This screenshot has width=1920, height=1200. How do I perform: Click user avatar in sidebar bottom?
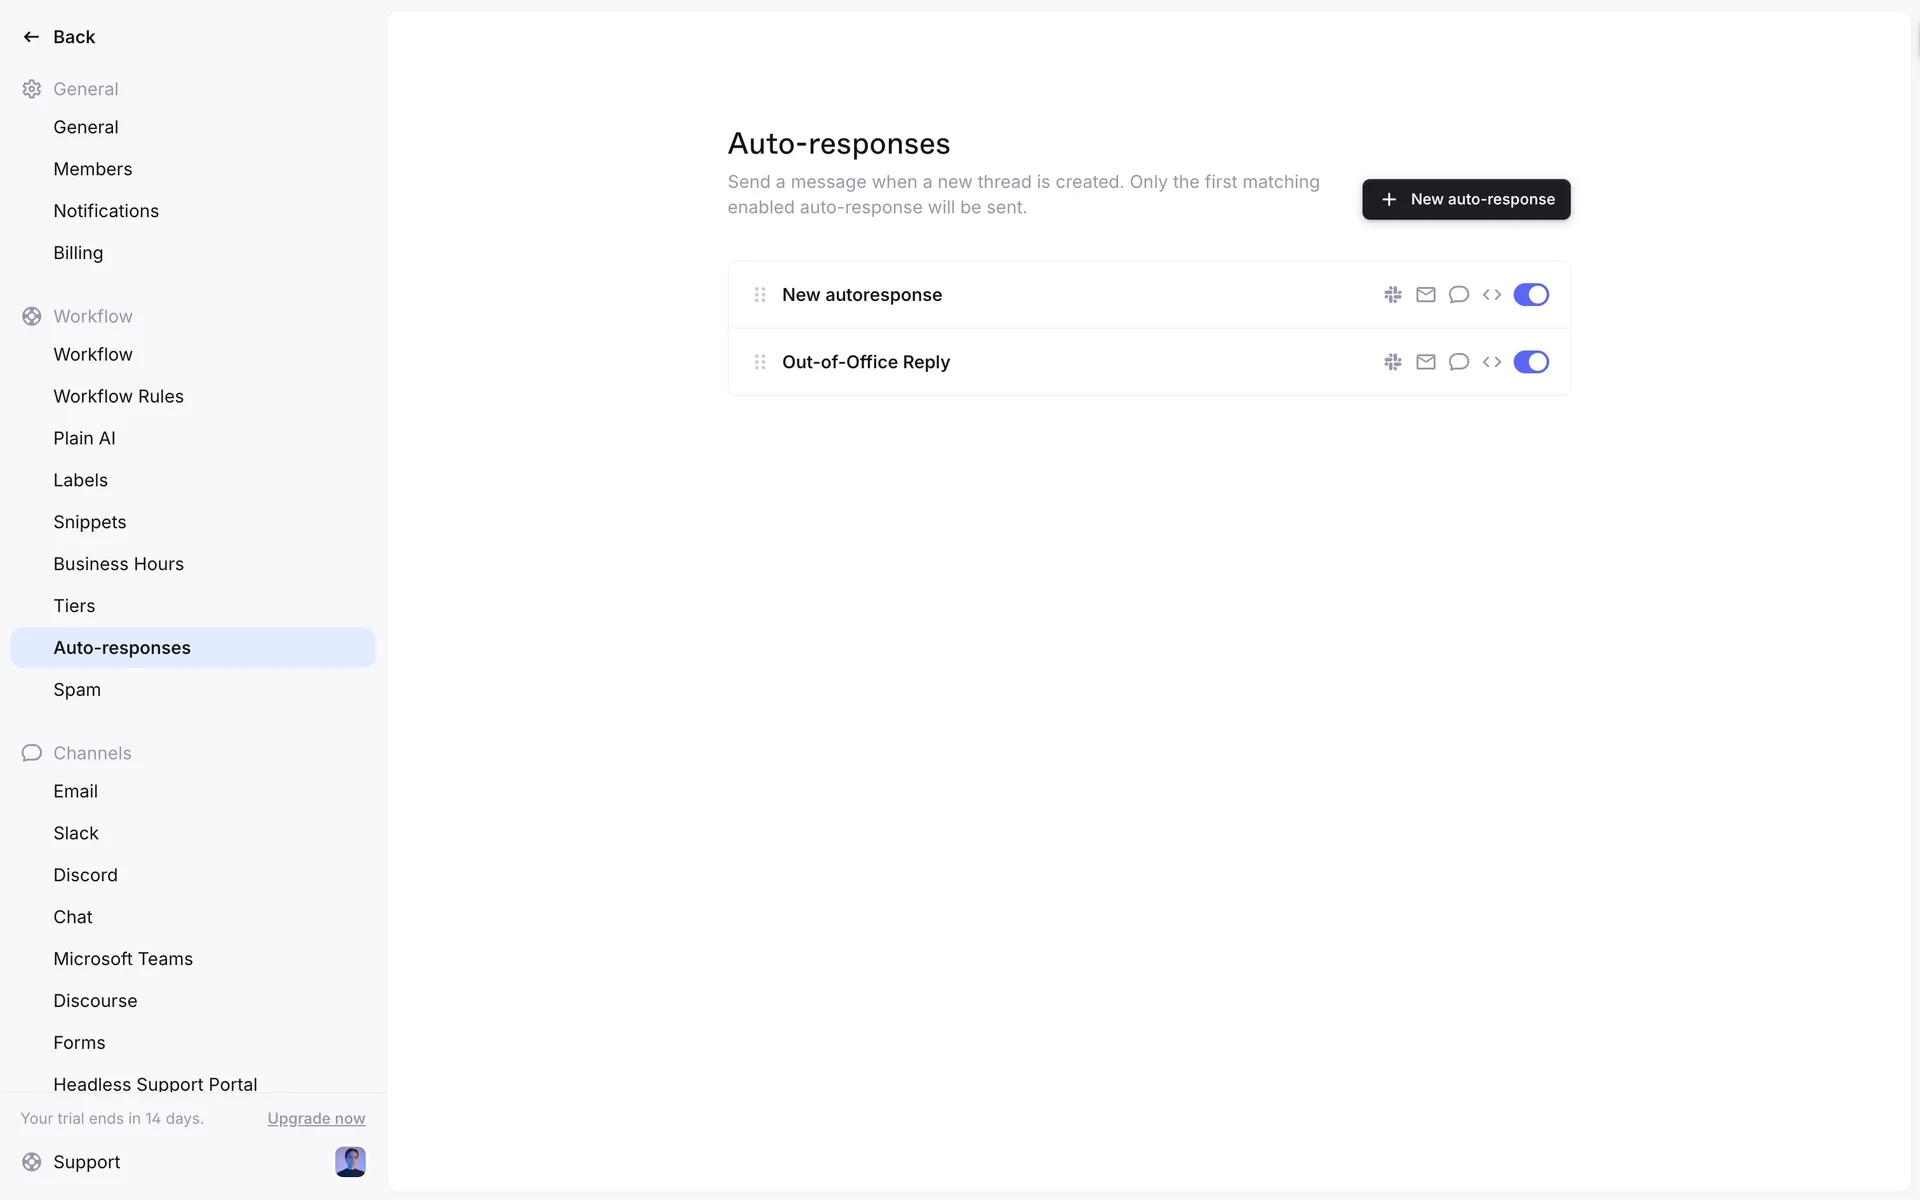coord(350,1161)
